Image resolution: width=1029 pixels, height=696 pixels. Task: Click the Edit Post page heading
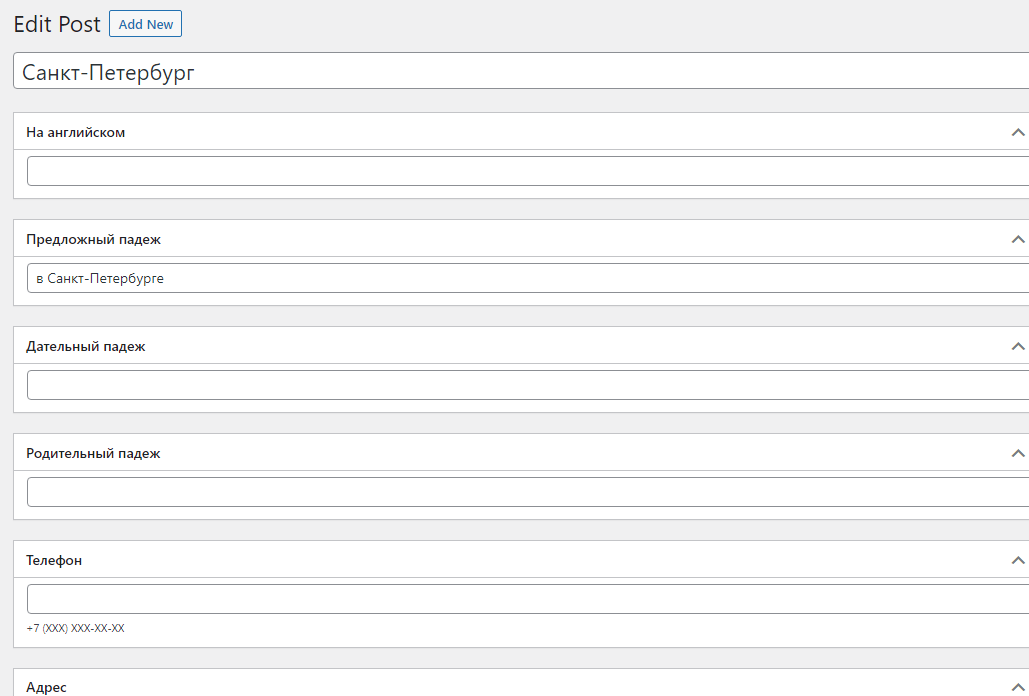[x=57, y=24]
